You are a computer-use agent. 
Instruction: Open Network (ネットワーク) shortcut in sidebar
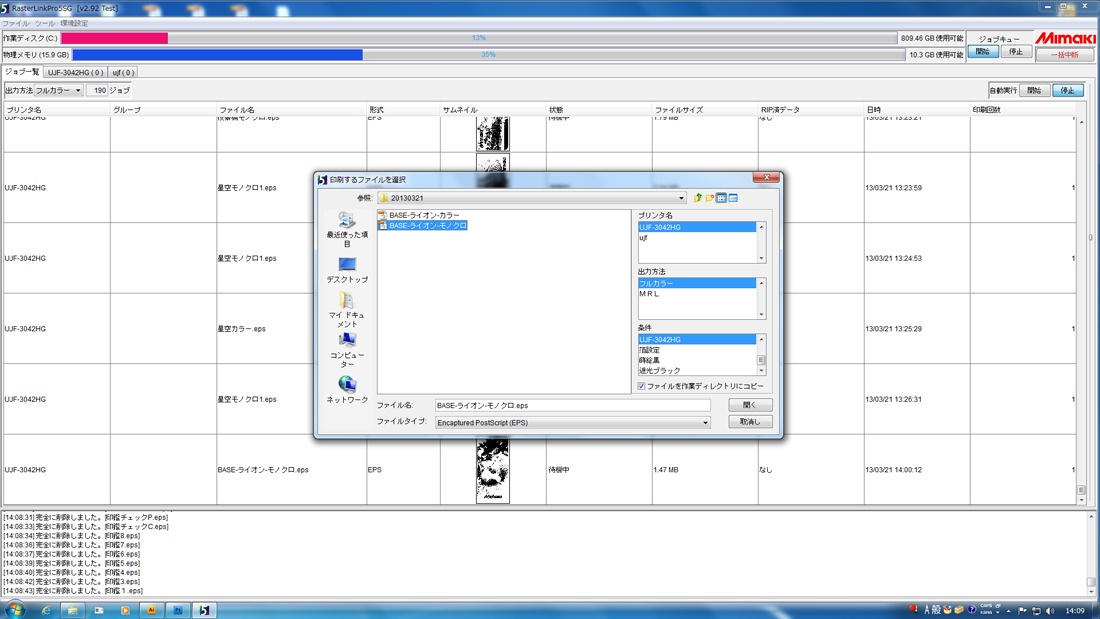(x=347, y=390)
